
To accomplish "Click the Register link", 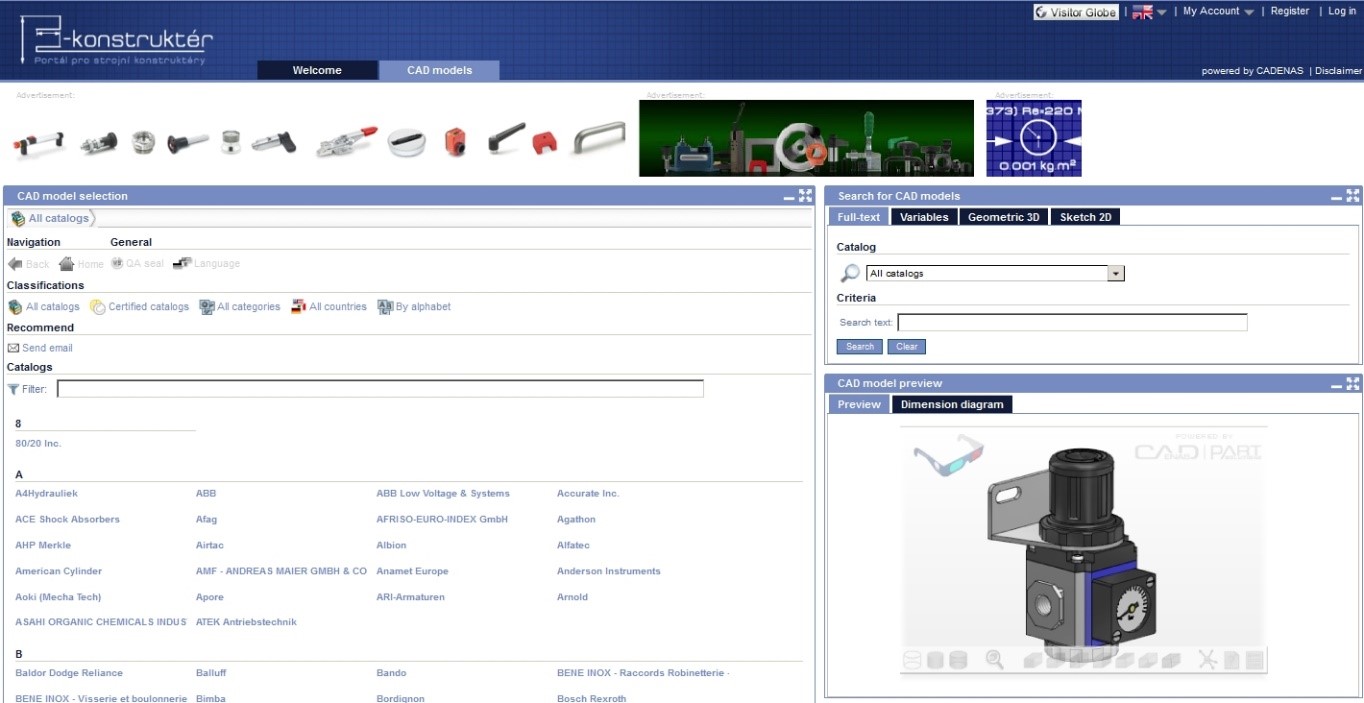I will 1290,11.
